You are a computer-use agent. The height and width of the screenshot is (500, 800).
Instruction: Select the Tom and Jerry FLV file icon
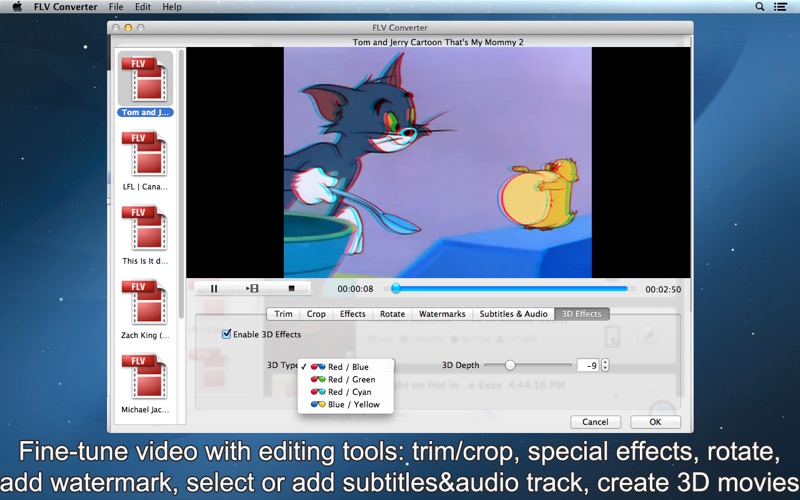[145, 79]
